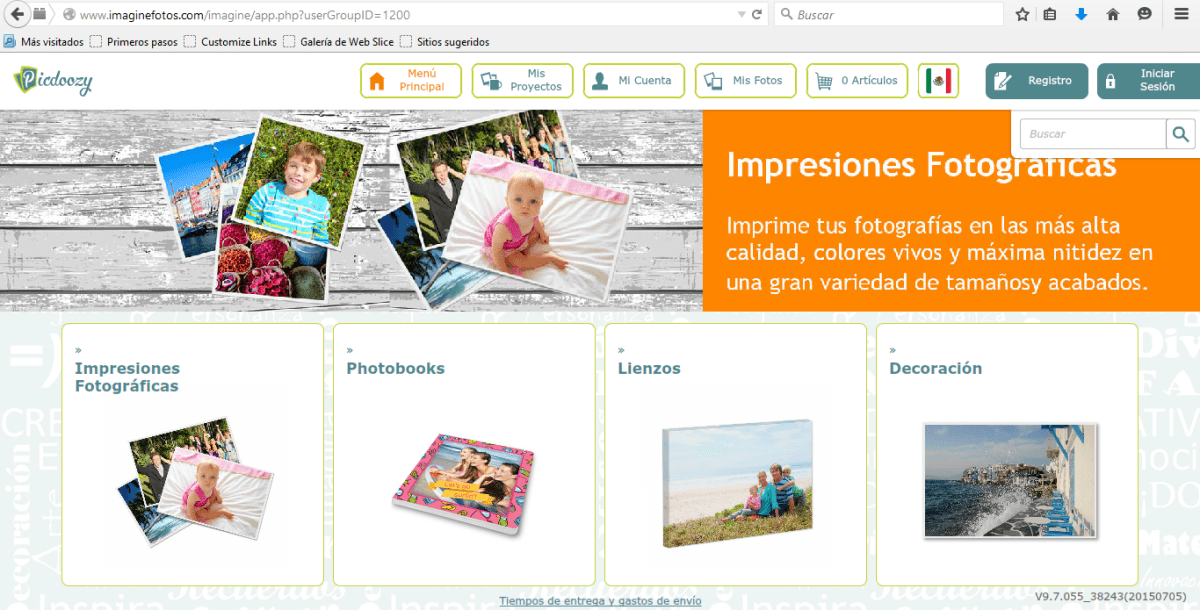Open the Decoración category image

1008,481
